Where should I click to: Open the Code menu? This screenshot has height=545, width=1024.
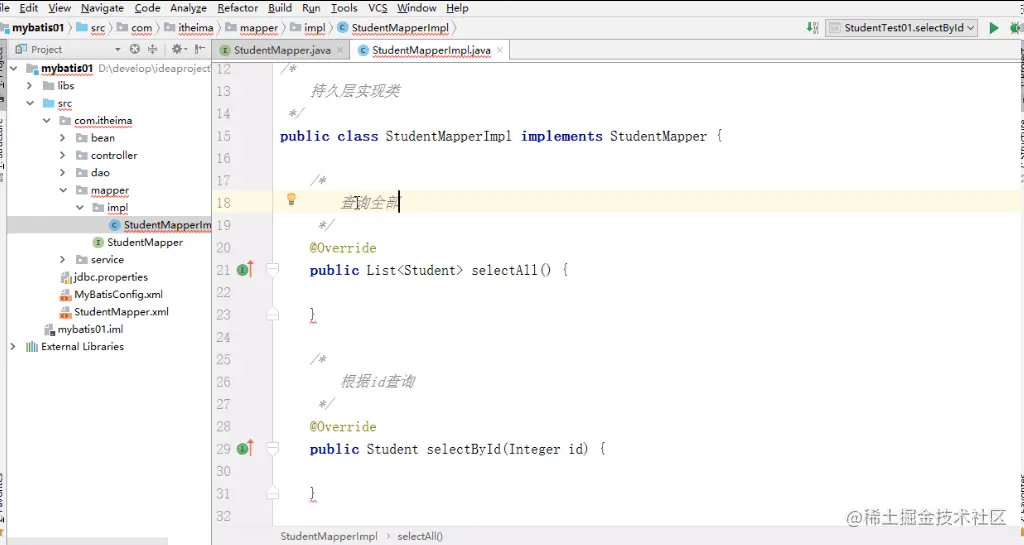pos(148,8)
